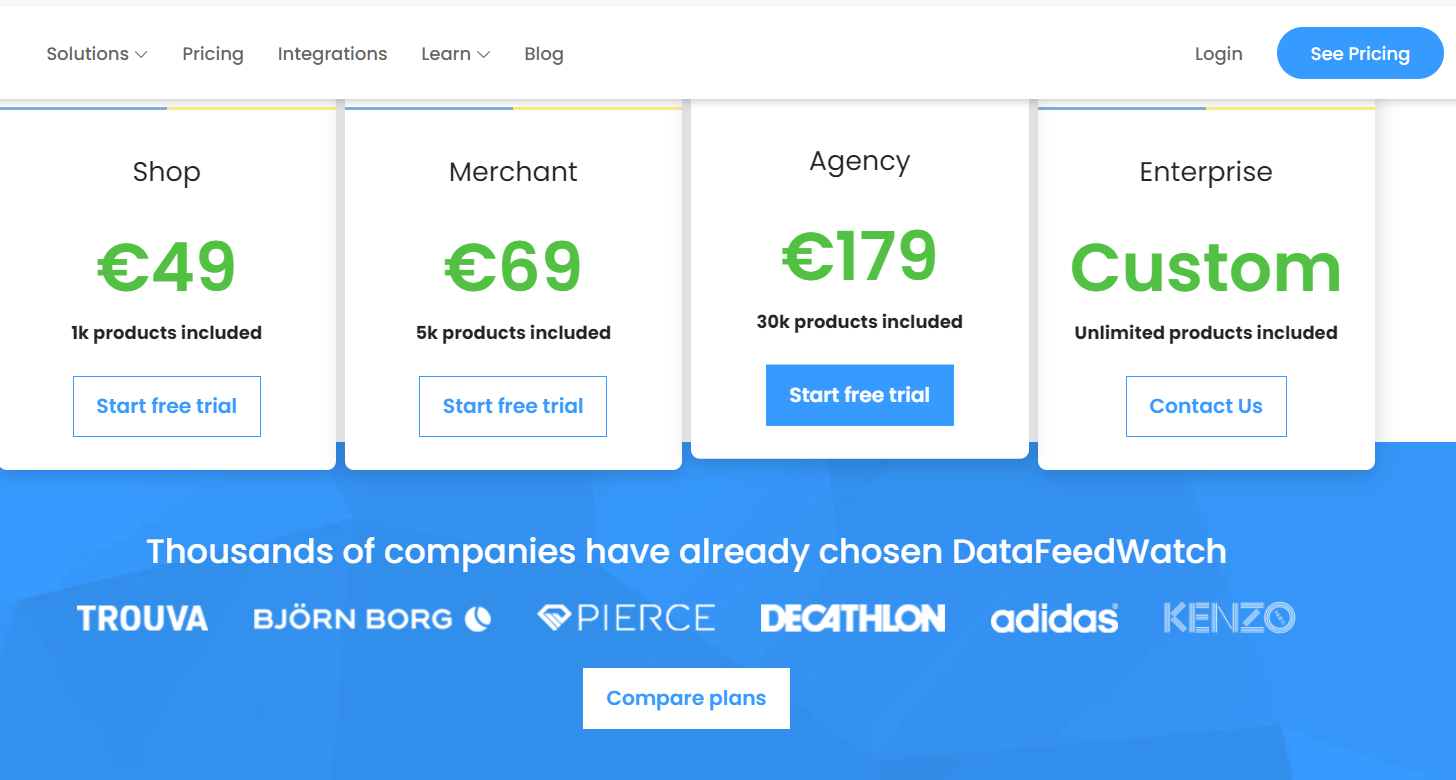Screen dimensions: 1456x780
Task: Click the Login link
Action: 1218,54
